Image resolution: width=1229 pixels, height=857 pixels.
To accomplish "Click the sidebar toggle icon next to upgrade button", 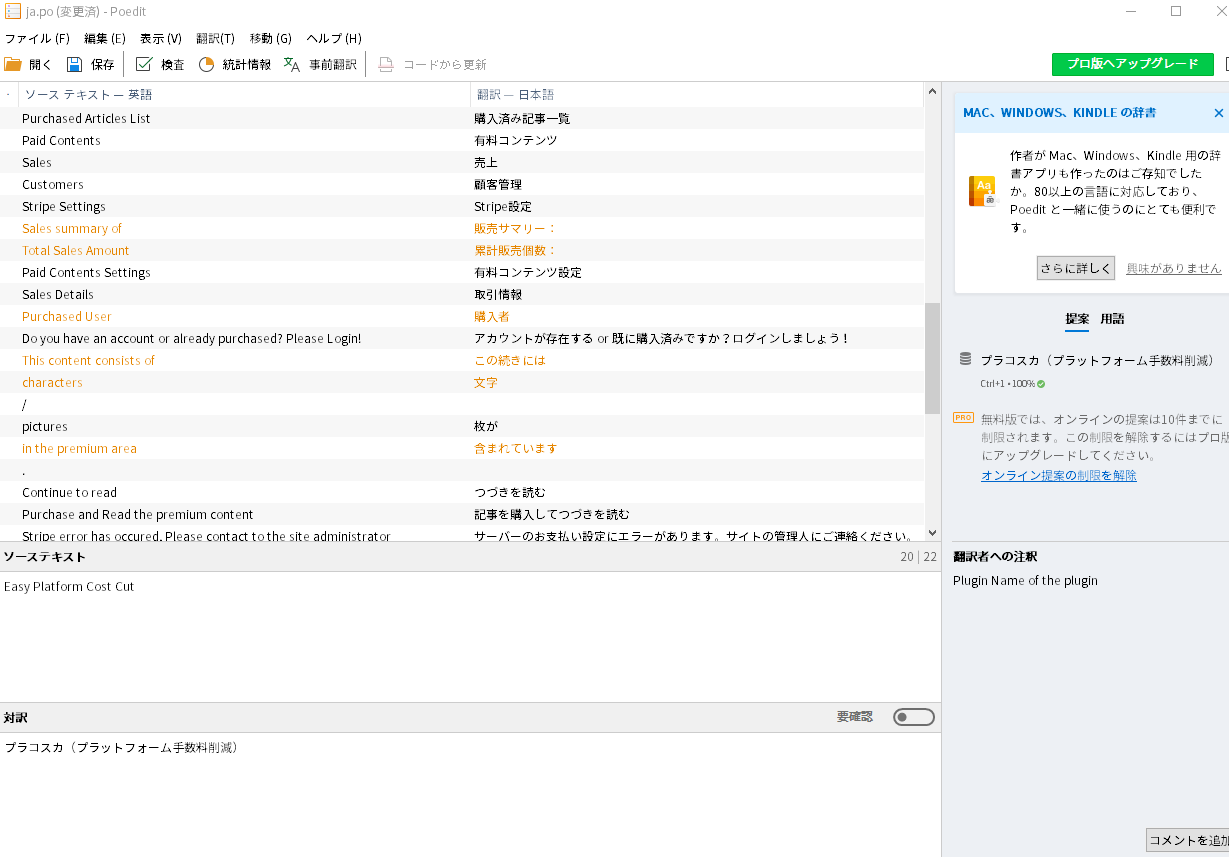I will coord(1226,64).
